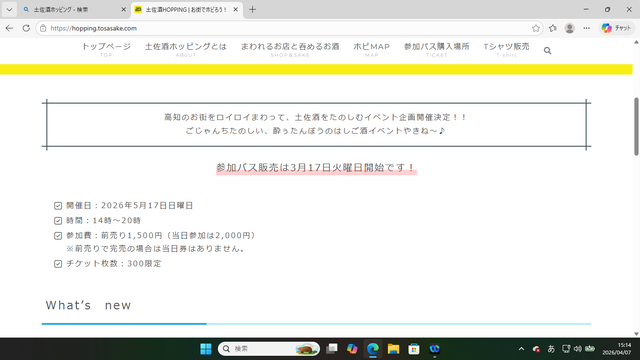Click the 開催日 check icon
640x360 pixels.
click(58, 206)
